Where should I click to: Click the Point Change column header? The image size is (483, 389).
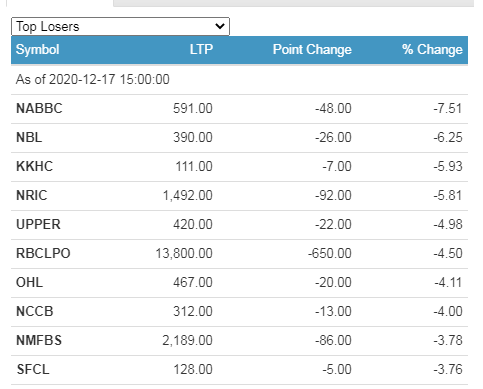click(x=312, y=49)
